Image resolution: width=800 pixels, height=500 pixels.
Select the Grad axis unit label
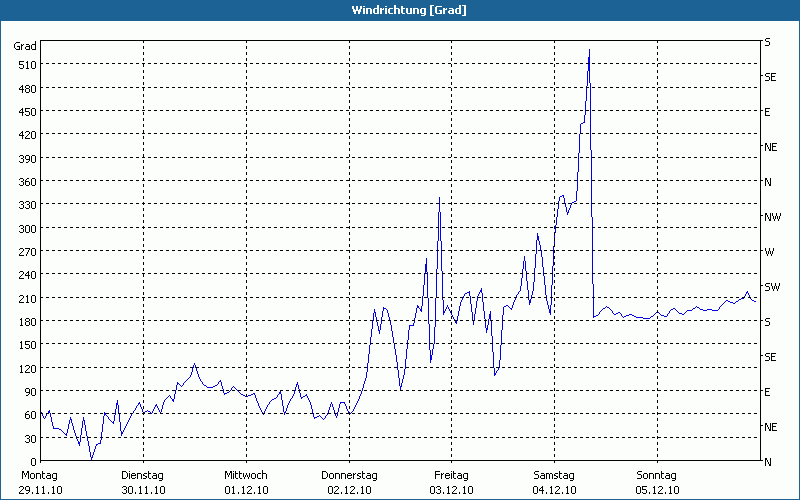25,46
